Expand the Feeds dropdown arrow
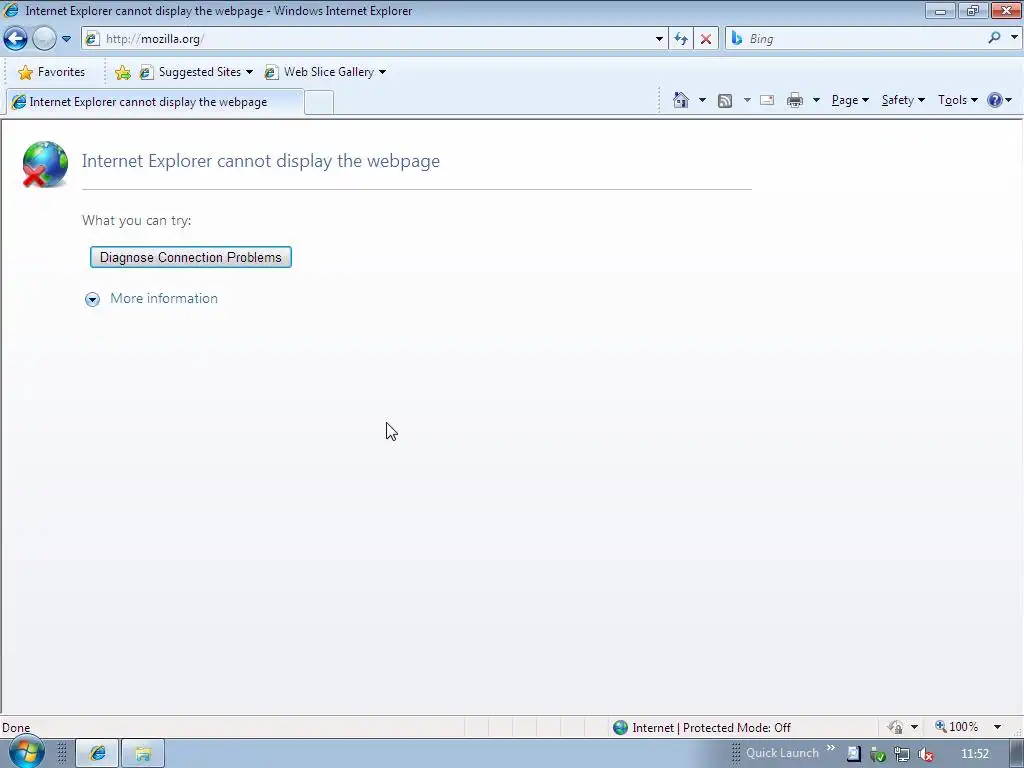The image size is (1024, 768). click(746, 100)
